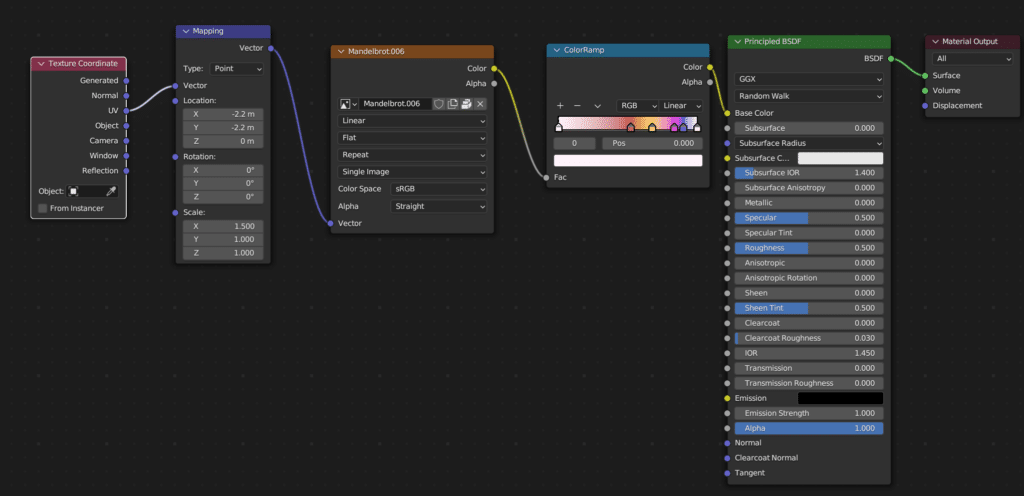Click the open image folder icon
Viewport: 1024px width, 496px height.
(x=466, y=104)
